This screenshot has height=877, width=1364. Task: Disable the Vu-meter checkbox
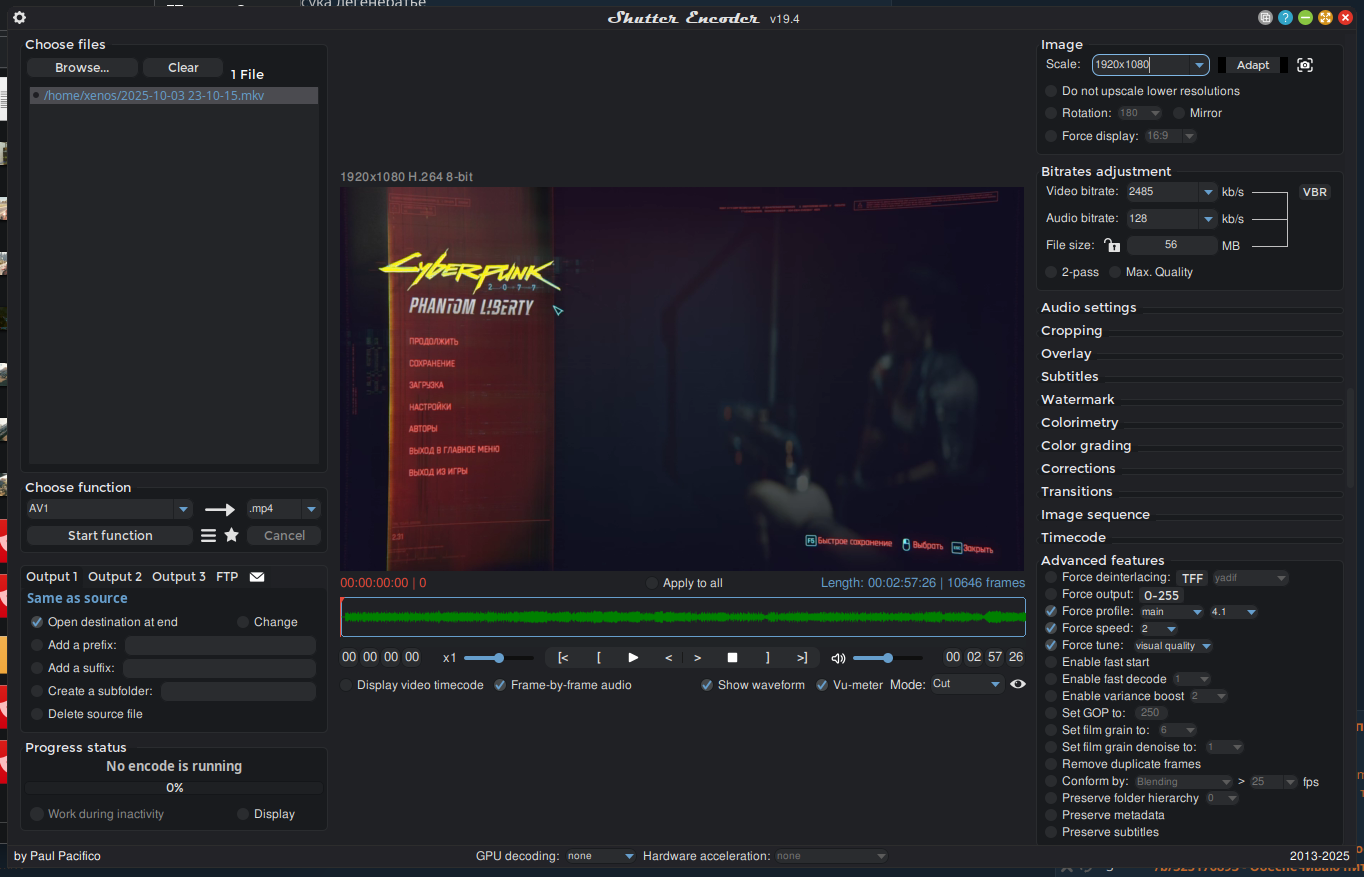[822, 685]
